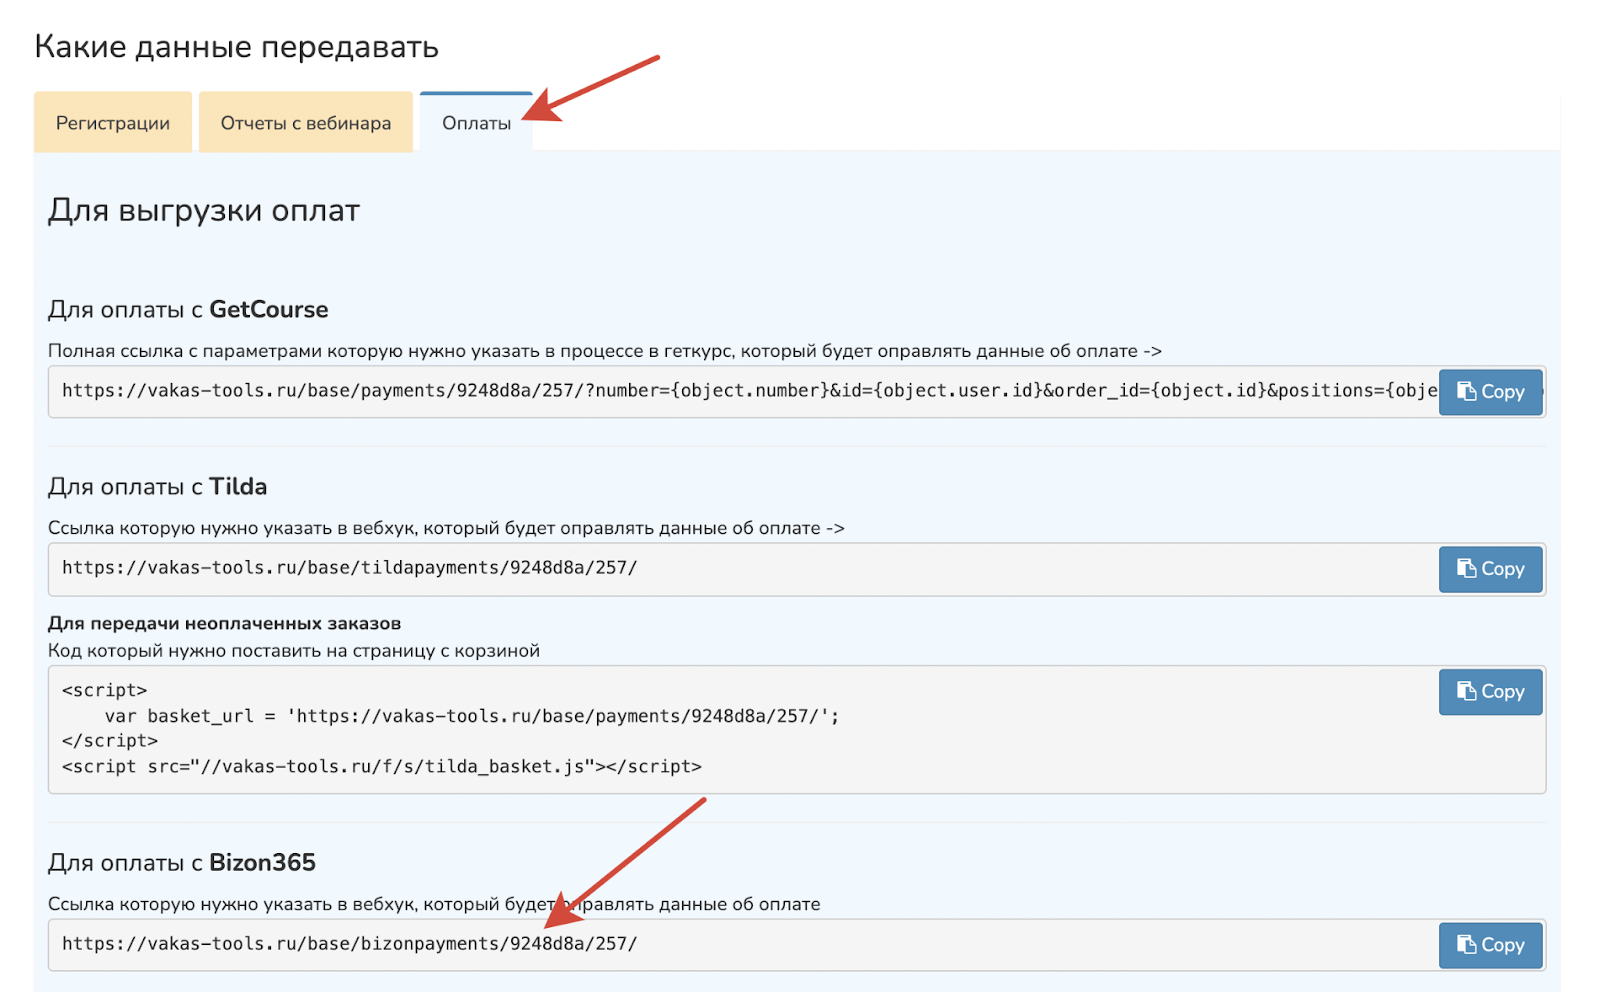
Task: Click the 'Для выгрузки оплат' section title
Action: (203, 211)
